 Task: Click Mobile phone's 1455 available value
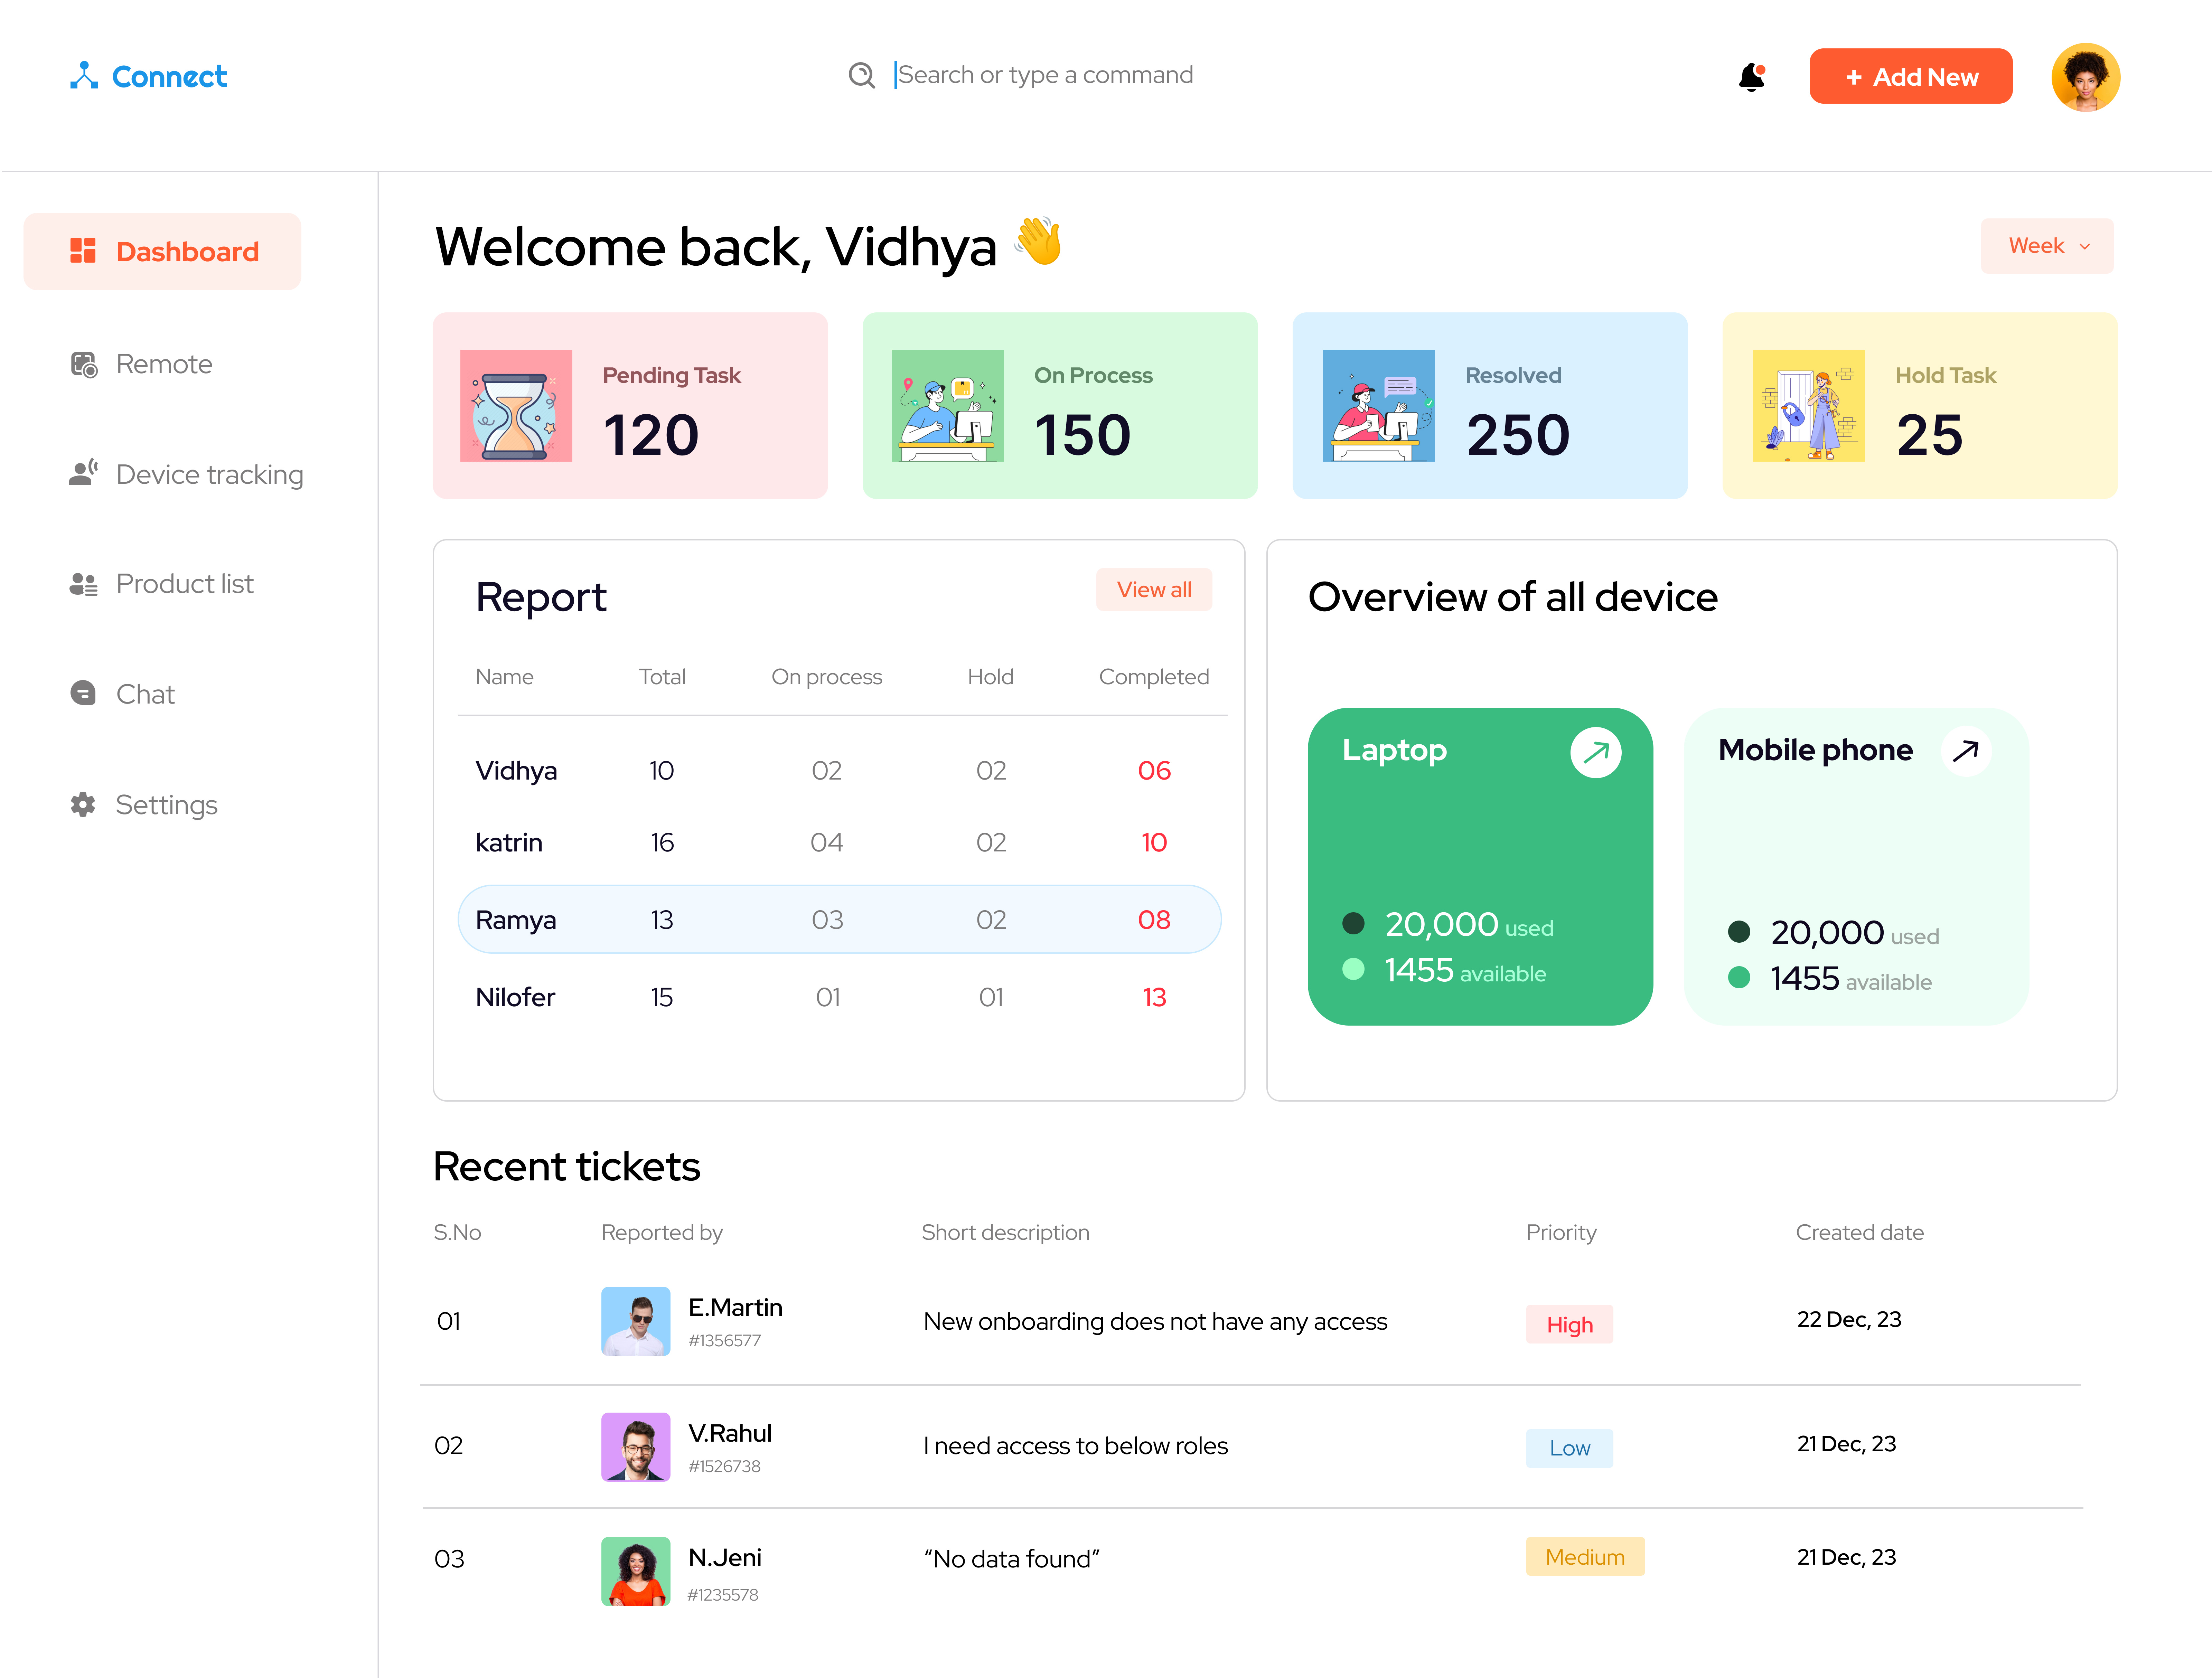(1804, 978)
